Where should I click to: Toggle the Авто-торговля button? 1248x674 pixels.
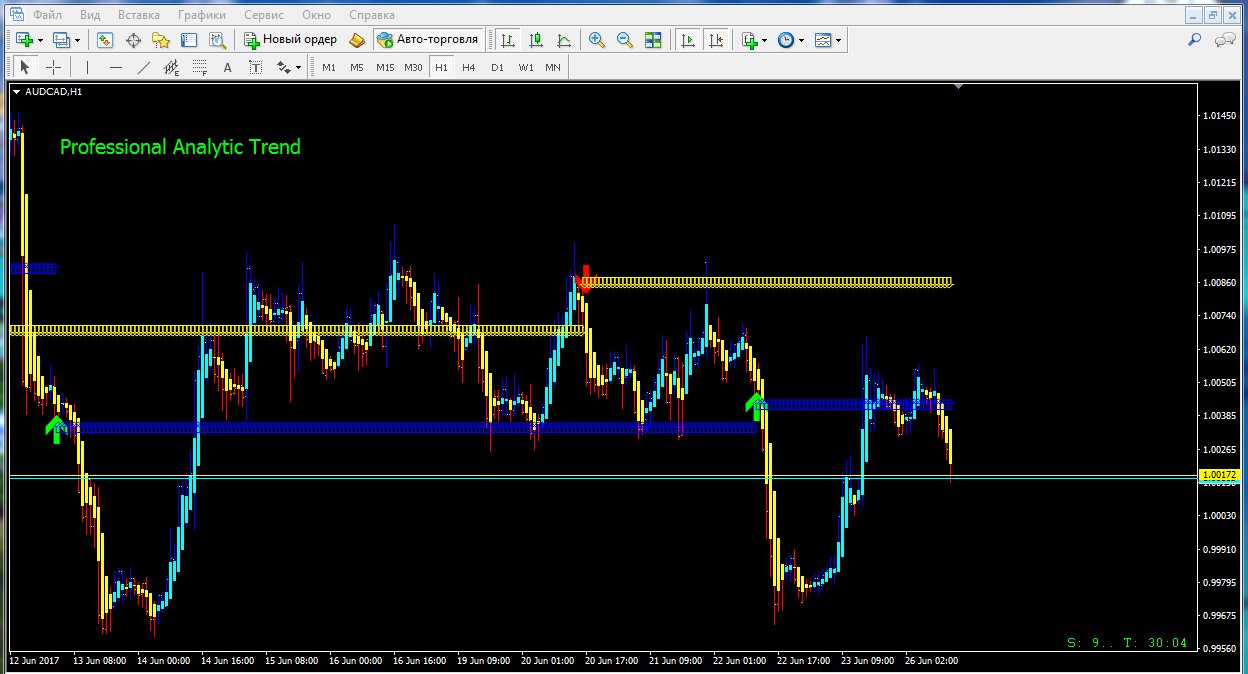429,40
